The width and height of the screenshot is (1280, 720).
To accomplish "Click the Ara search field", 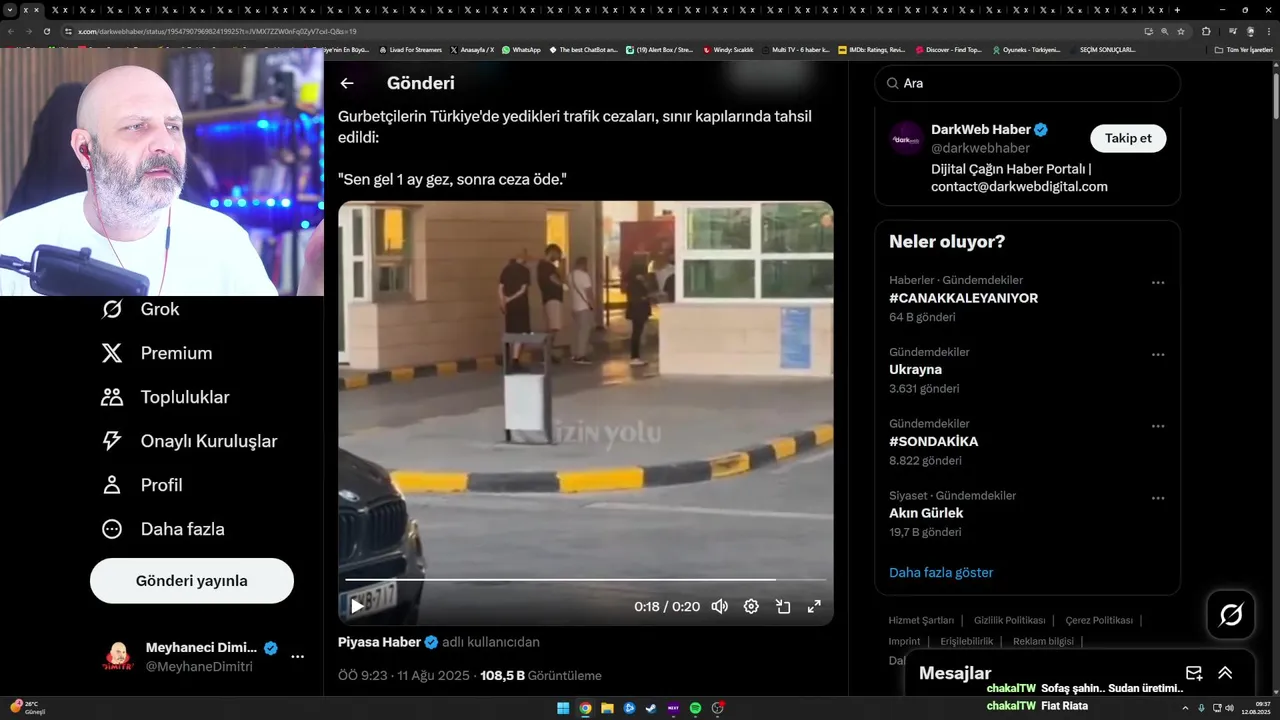I will [x=1027, y=83].
